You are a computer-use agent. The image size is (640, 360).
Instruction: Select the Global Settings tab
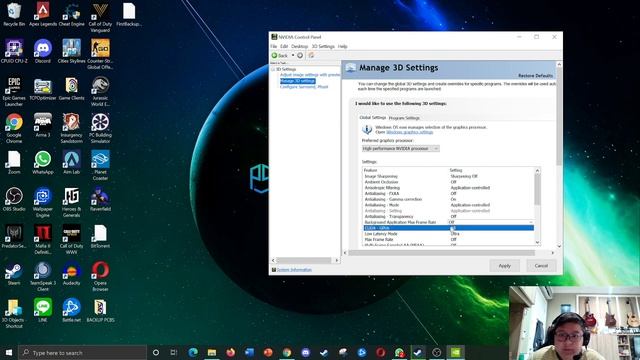pos(373,118)
